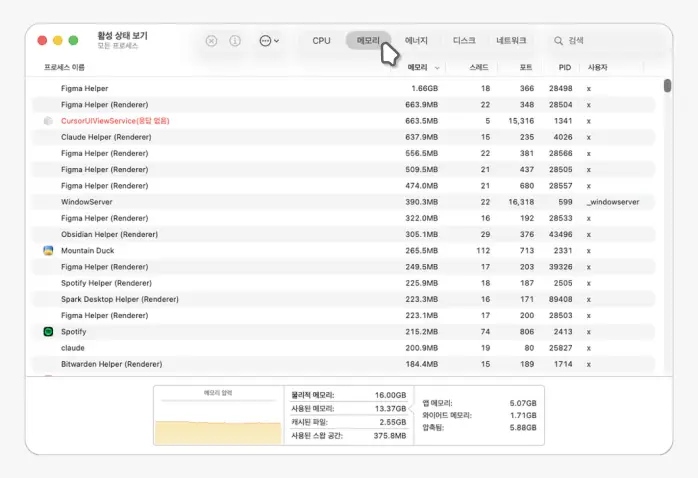Select Claude Helper (Renderer) row
The width and height of the screenshot is (698, 478).
[343, 137]
